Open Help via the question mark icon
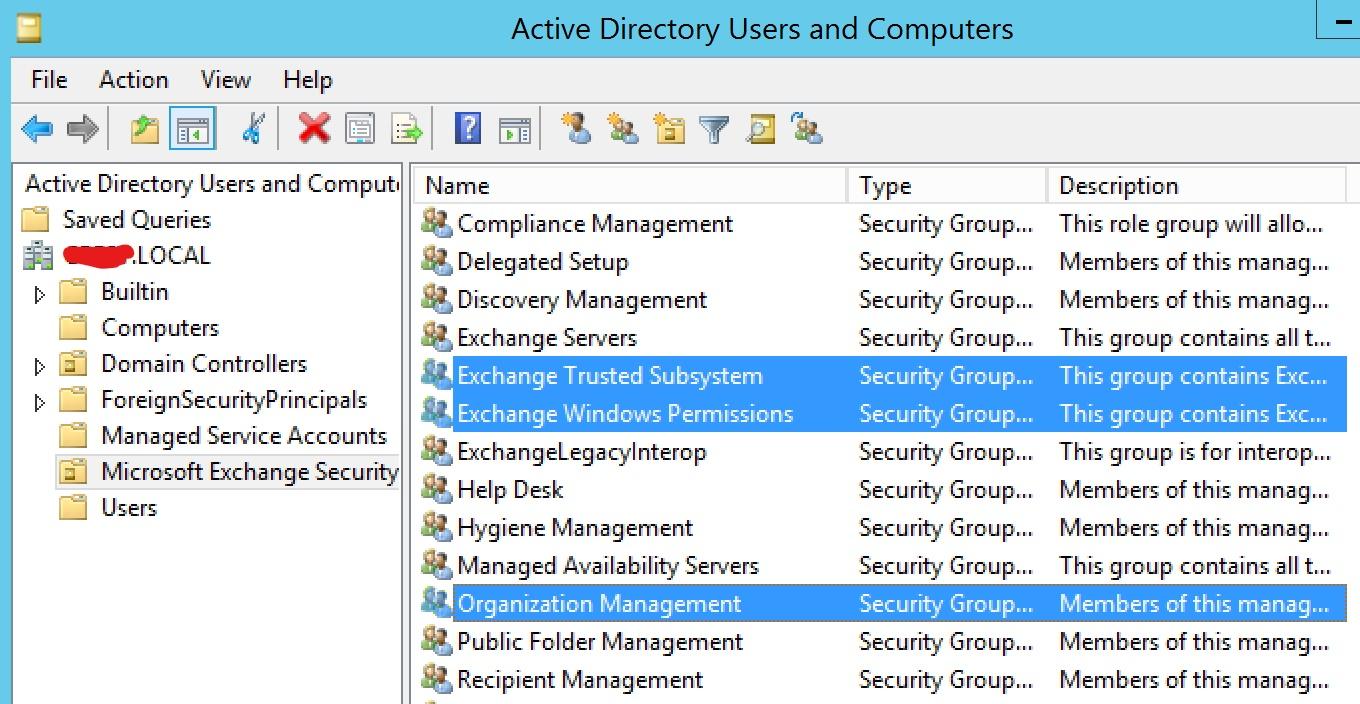 click(x=466, y=128)
